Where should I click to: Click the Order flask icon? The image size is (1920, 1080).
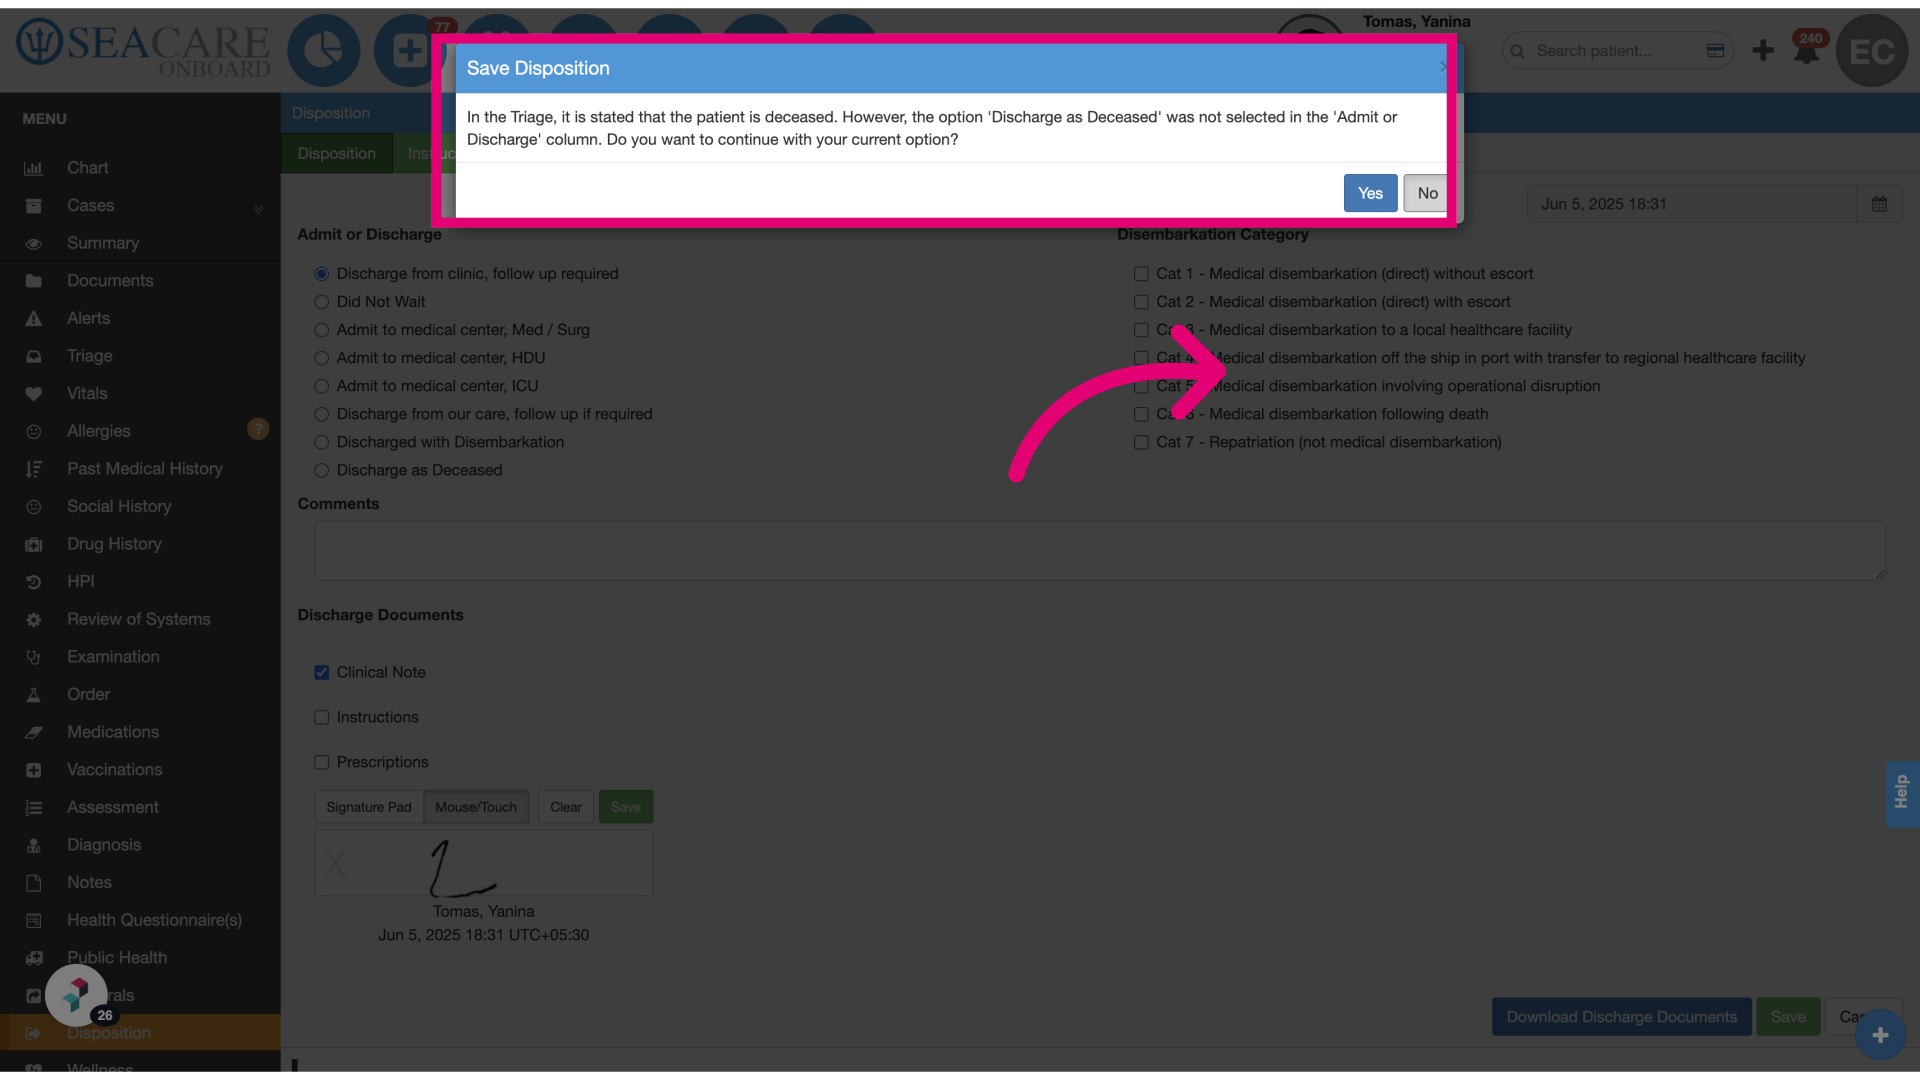tap(33, 695)
